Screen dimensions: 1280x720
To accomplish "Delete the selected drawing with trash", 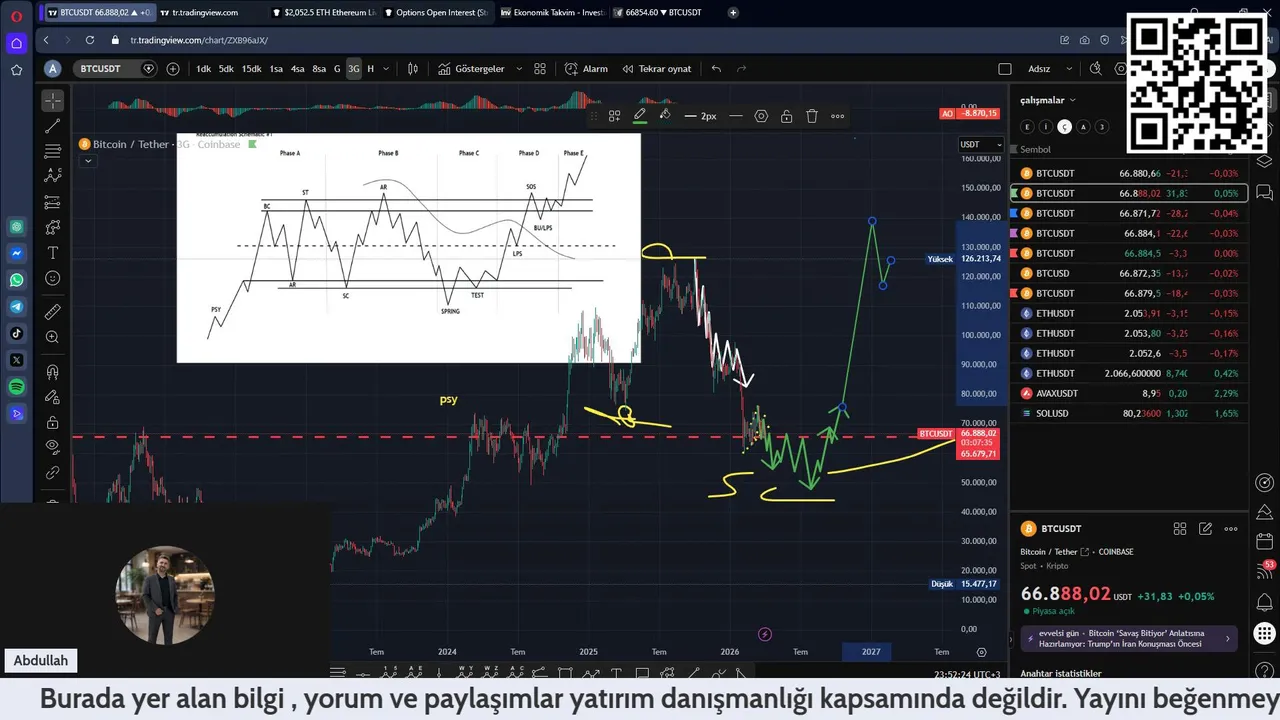I will tap(812, 116).
